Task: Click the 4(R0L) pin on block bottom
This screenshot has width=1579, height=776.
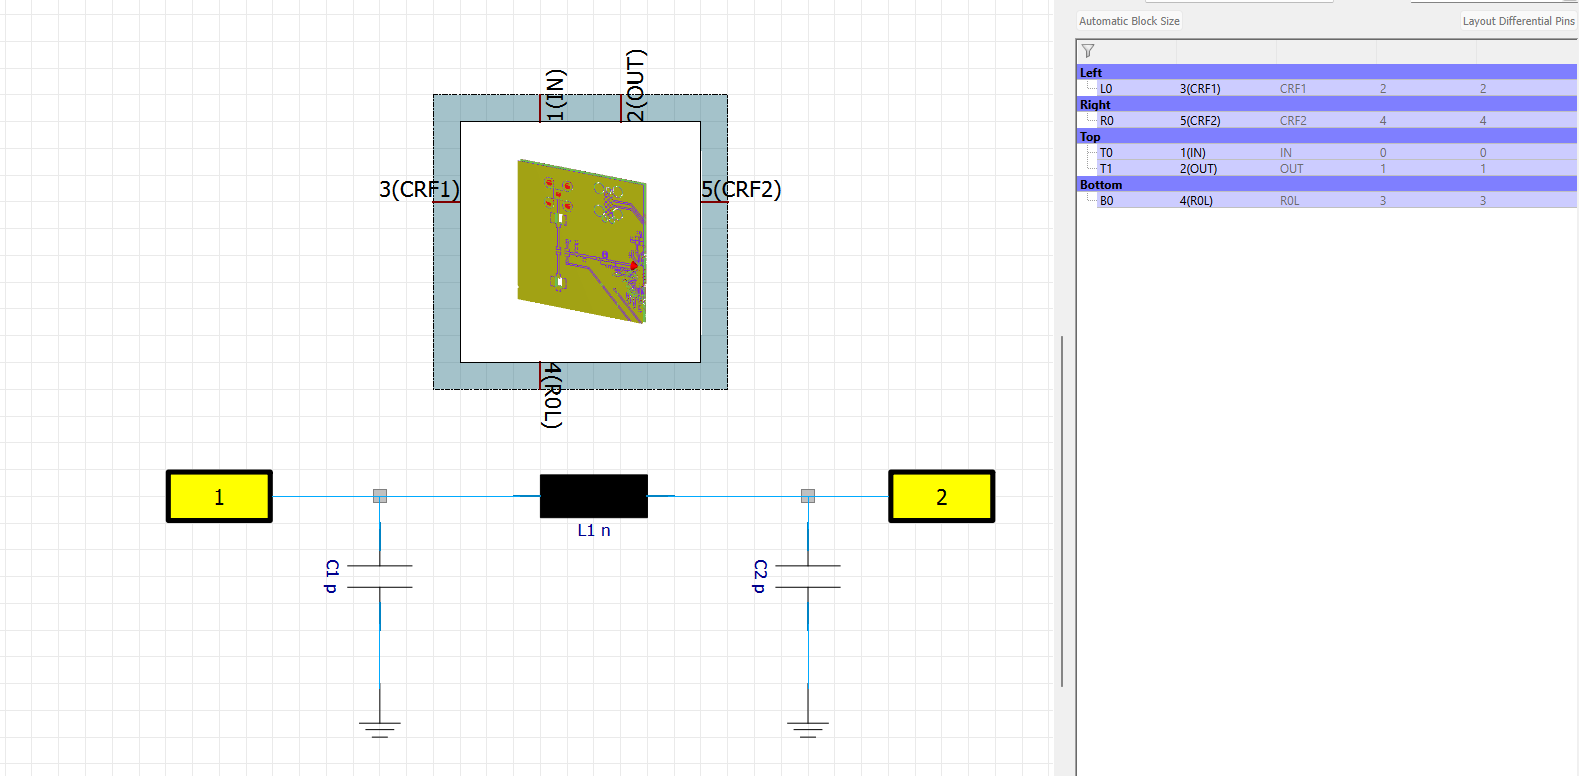Action: coord(552,395)
